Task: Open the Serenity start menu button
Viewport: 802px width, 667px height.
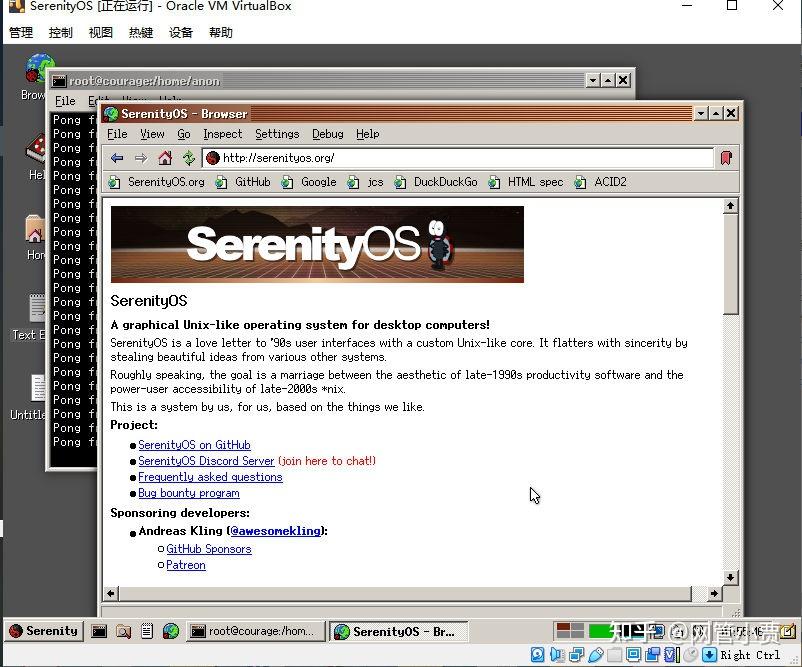Action: click(43, 631)
